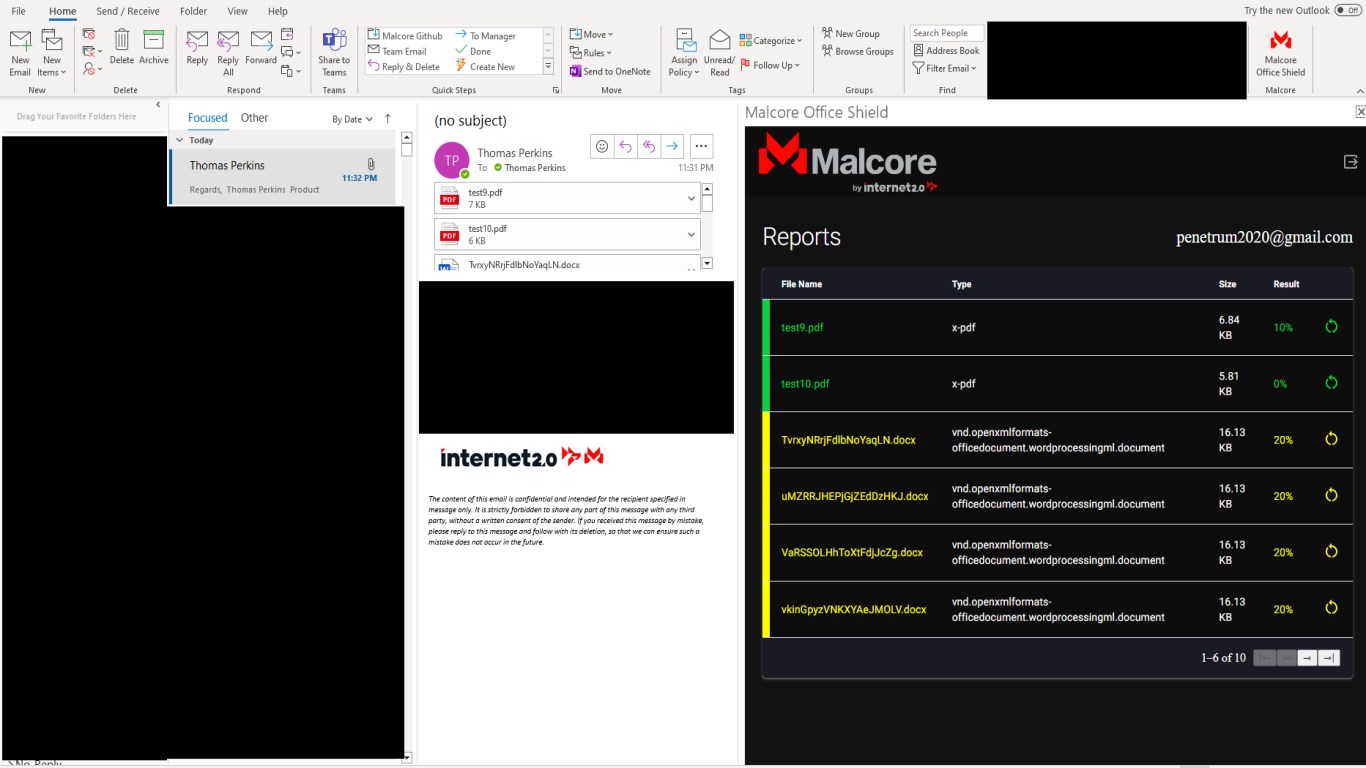Open Assign Policy menu
The height and width of the screenshot is (768, 1366).
[x=685, y=53]
